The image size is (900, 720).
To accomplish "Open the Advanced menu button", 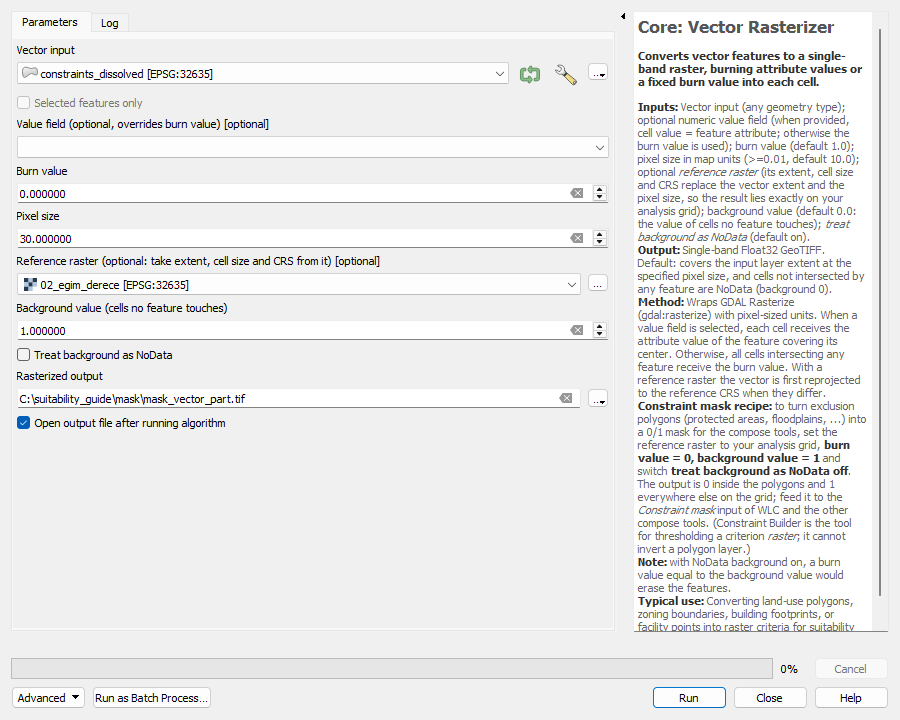I will pos(49,698).
